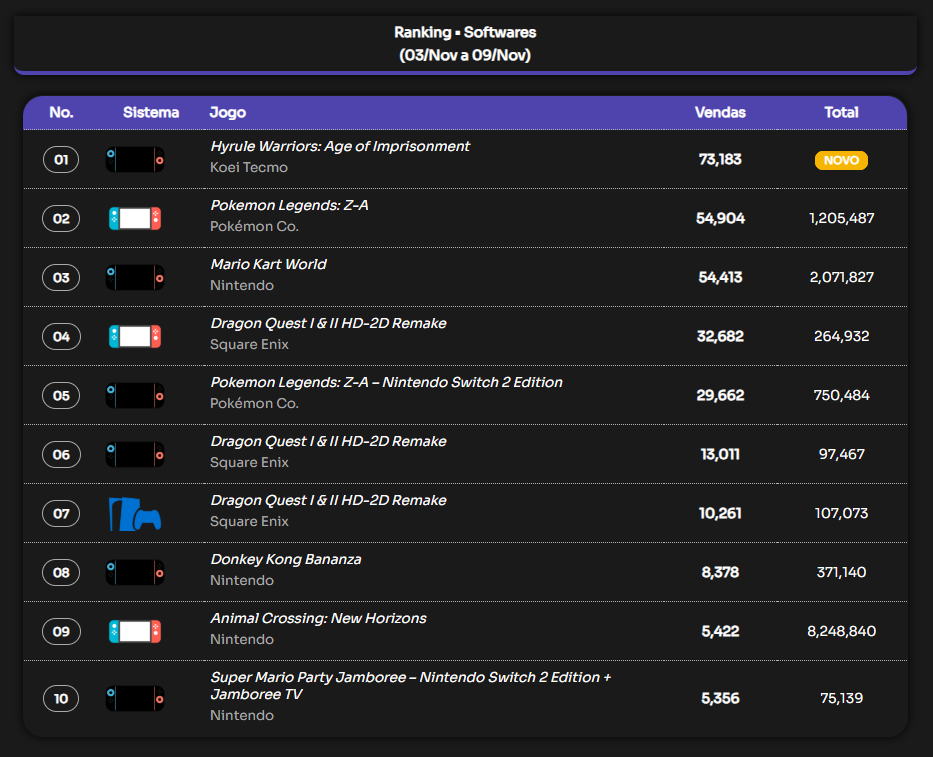The width and height of the screenshot is (933, 757).
Task: Click the No. column header
Action: click(x=61, y=112)
